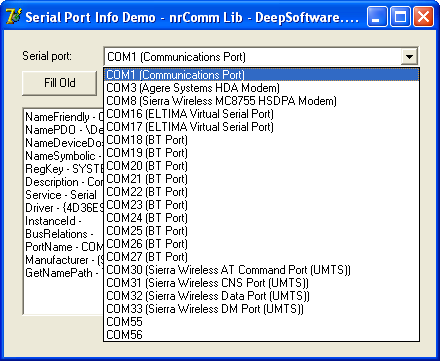Select the COM55 entry
Screen dimensions: 440x361
(x=262, y=322)
